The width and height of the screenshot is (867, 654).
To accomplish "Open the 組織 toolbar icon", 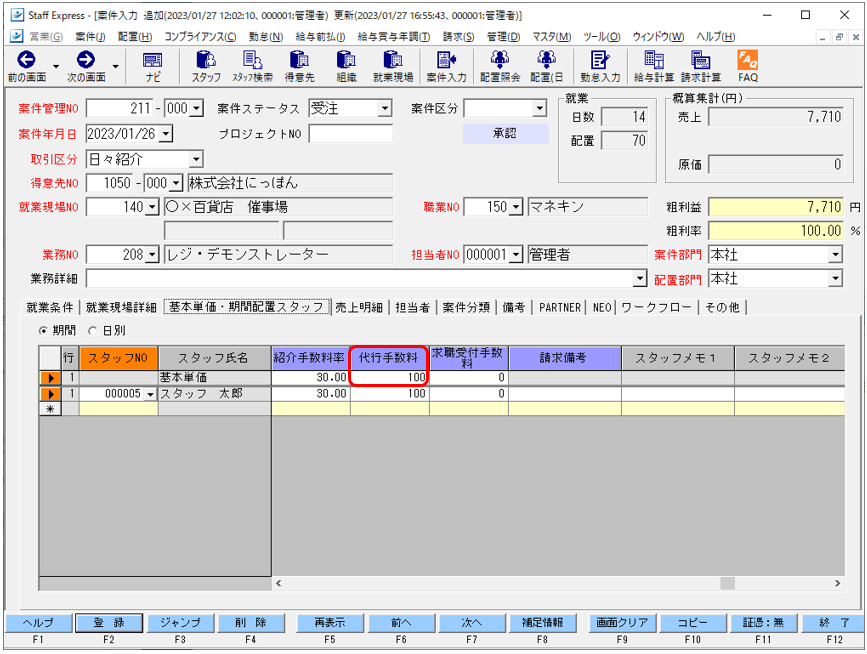I will (346, 60).
